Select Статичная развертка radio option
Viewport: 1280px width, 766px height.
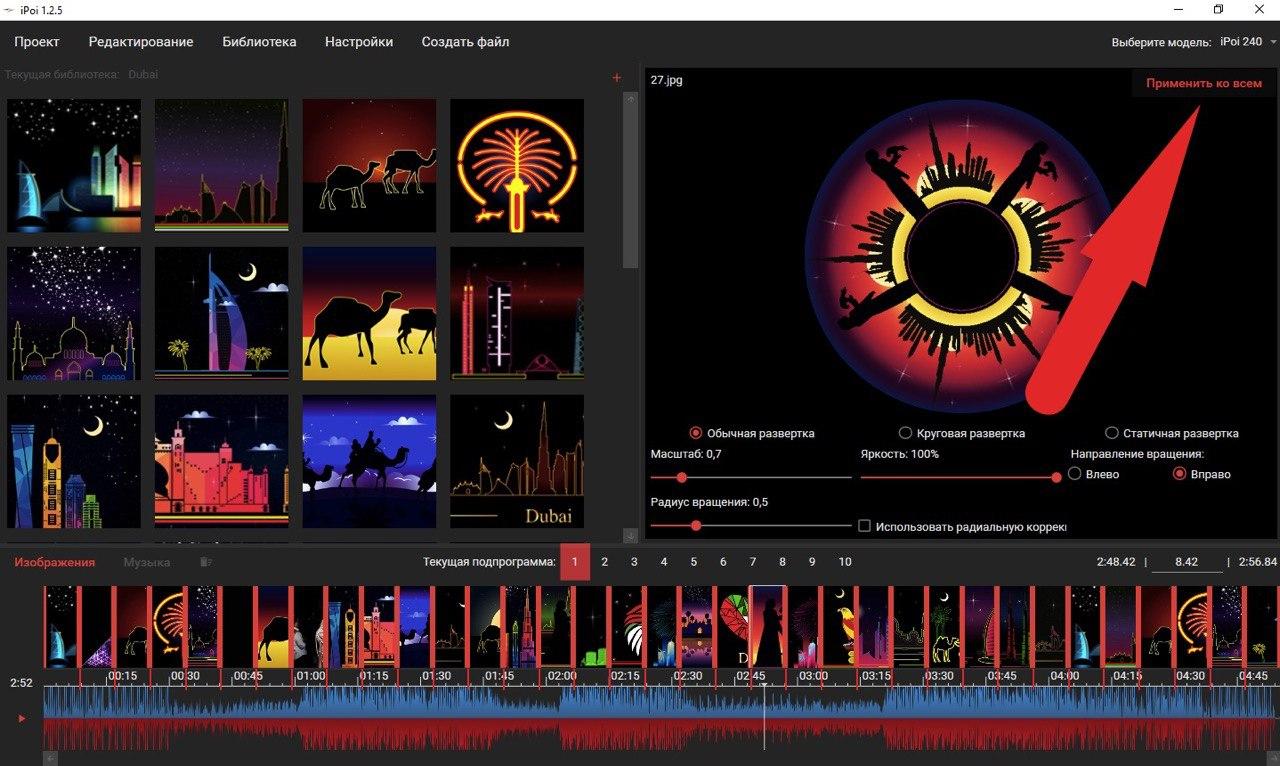pos(1171,433)
